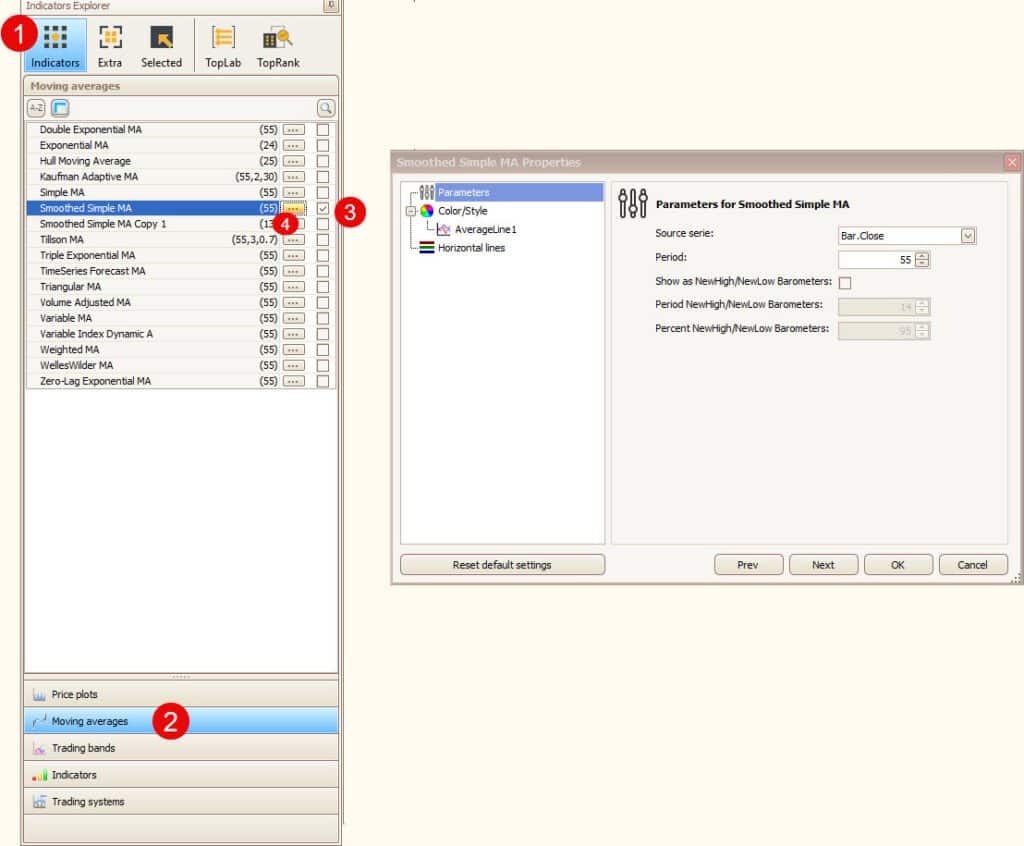Click Reset default settings button

click(x=502, y=565)
